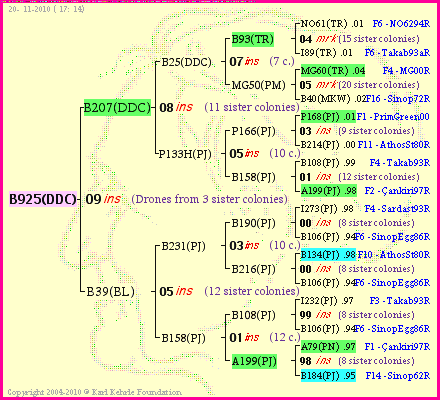Viewport: 440px width, 400px height.
Task: Click the Karl Kehrle Foundation copyright text
Action: tap(95, 392)
